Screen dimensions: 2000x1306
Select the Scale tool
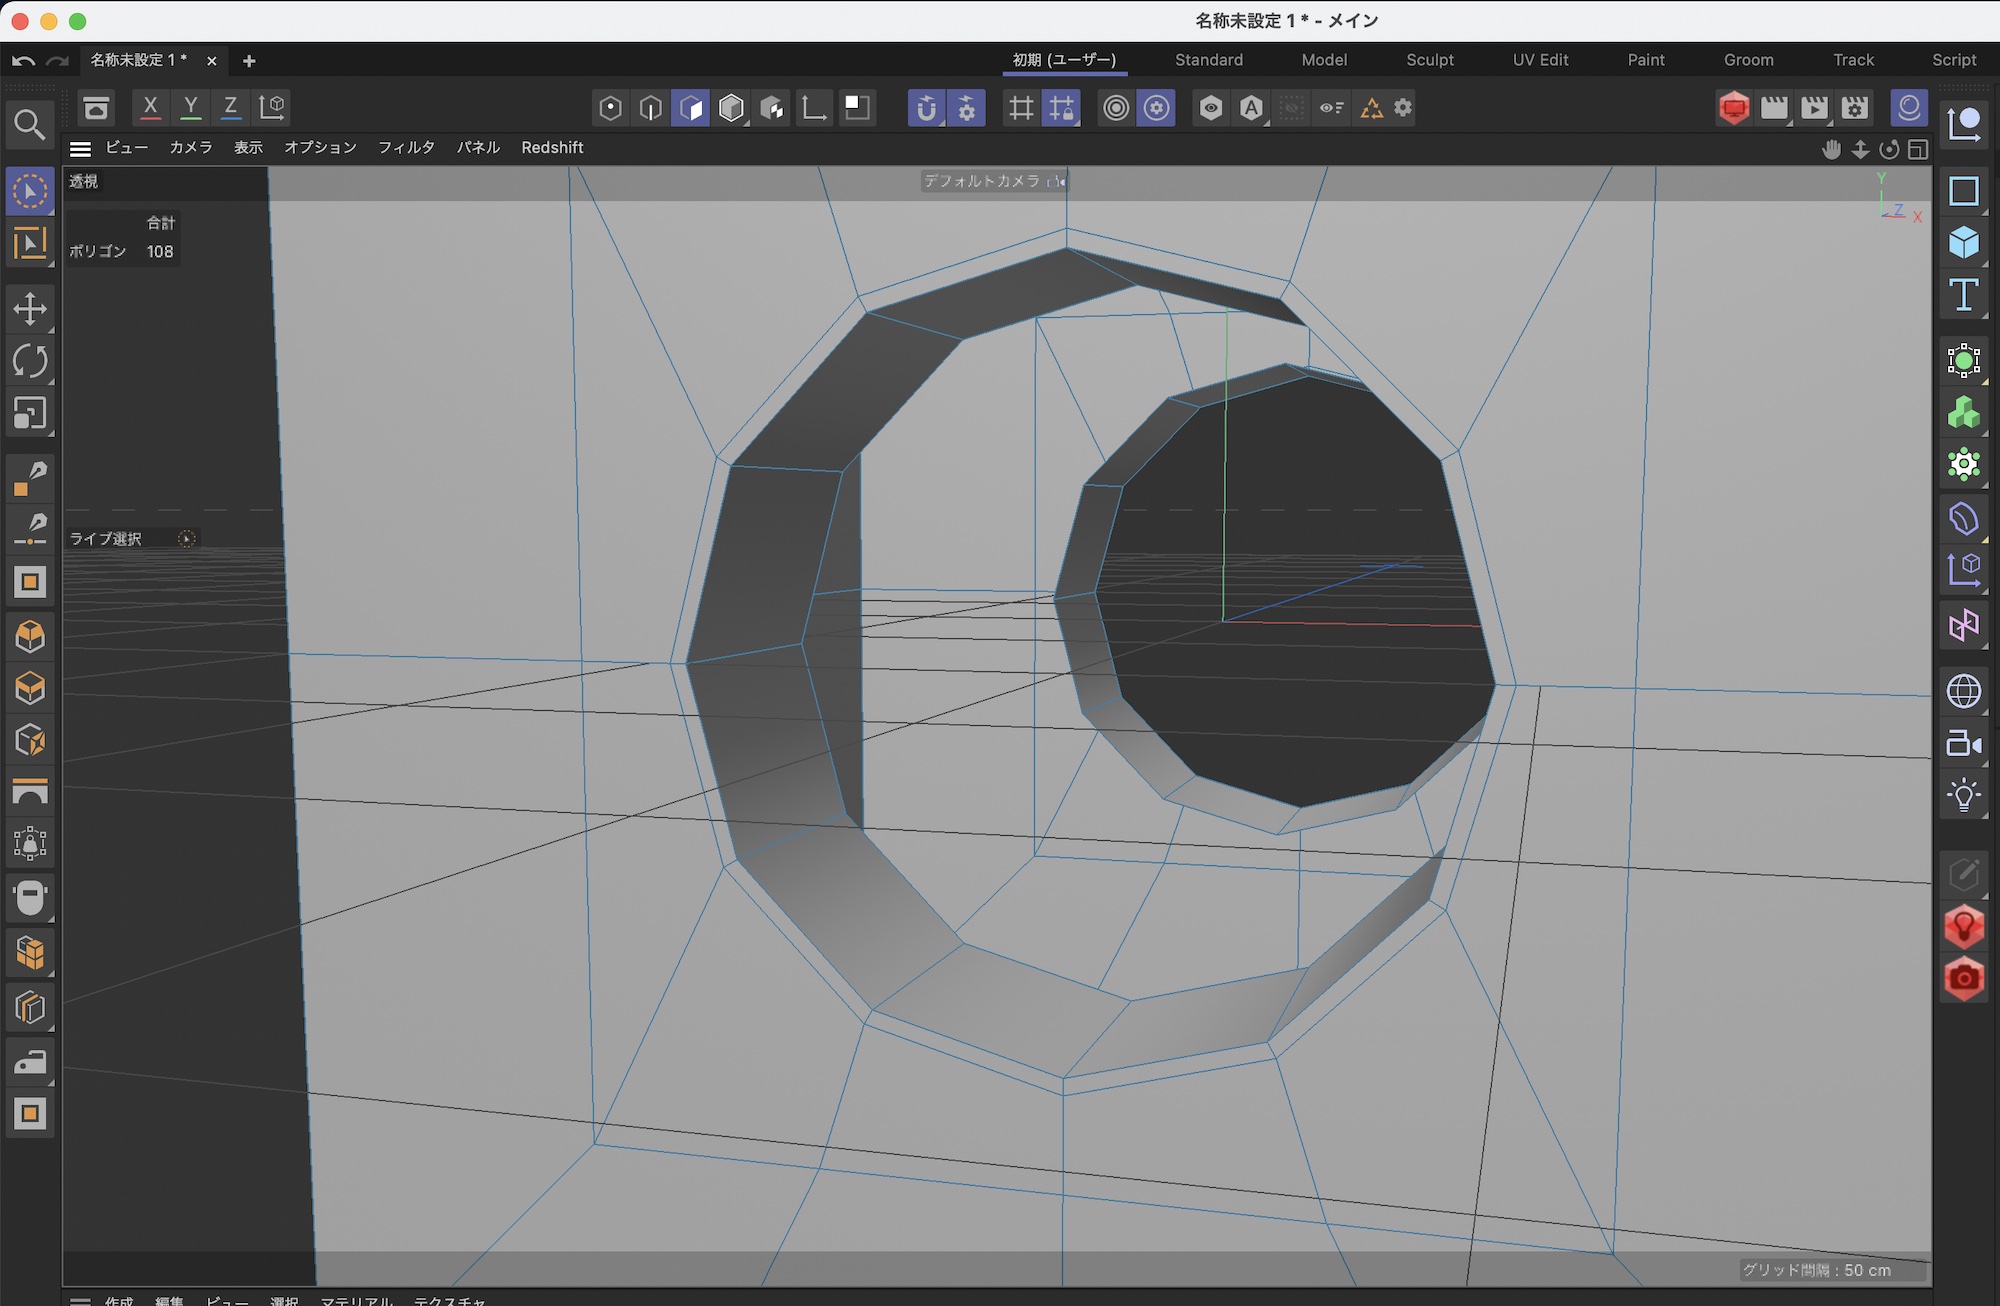(30, 413)
